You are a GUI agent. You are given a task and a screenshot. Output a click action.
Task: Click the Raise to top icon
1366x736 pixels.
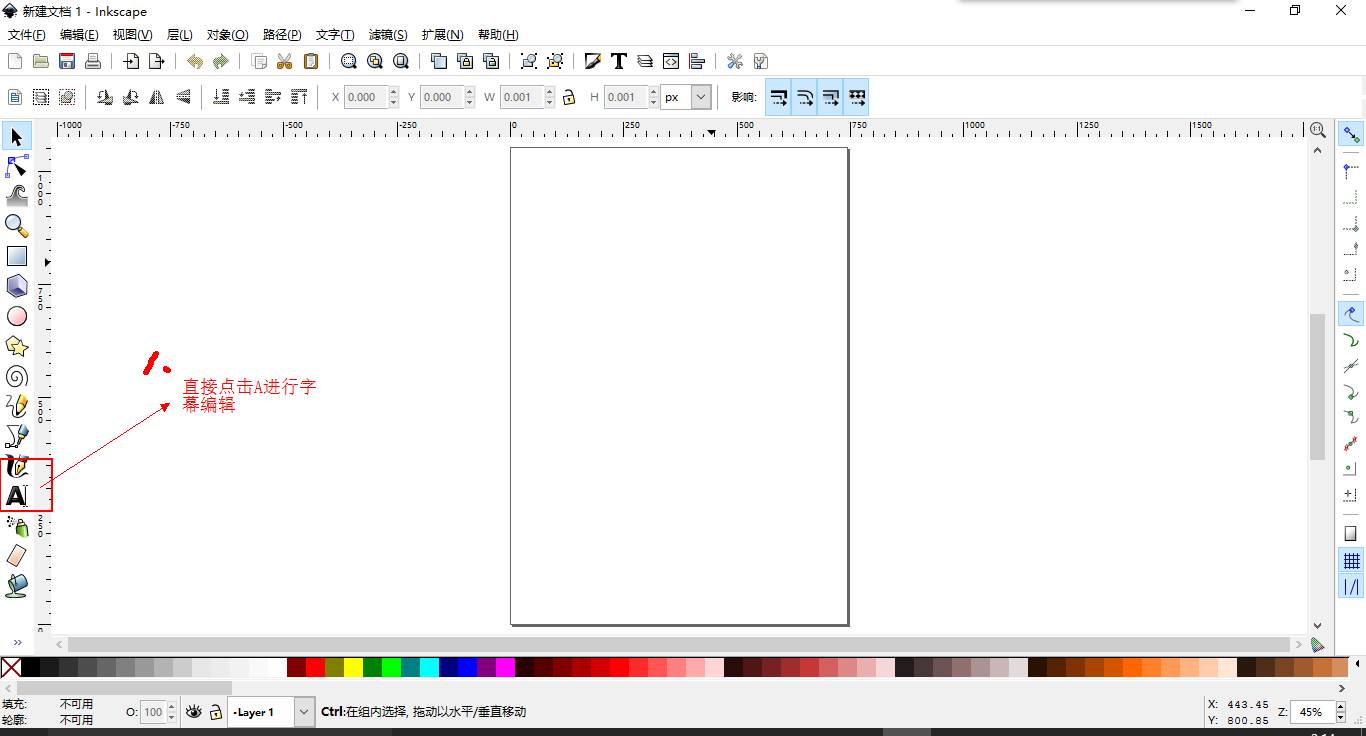(x=299, y=97)
